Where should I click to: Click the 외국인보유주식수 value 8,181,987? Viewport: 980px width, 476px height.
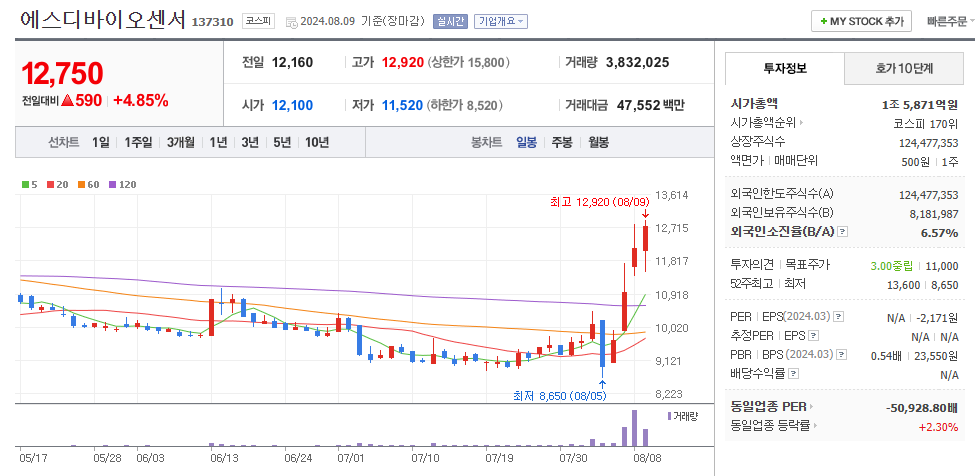[x=934, y=214]
